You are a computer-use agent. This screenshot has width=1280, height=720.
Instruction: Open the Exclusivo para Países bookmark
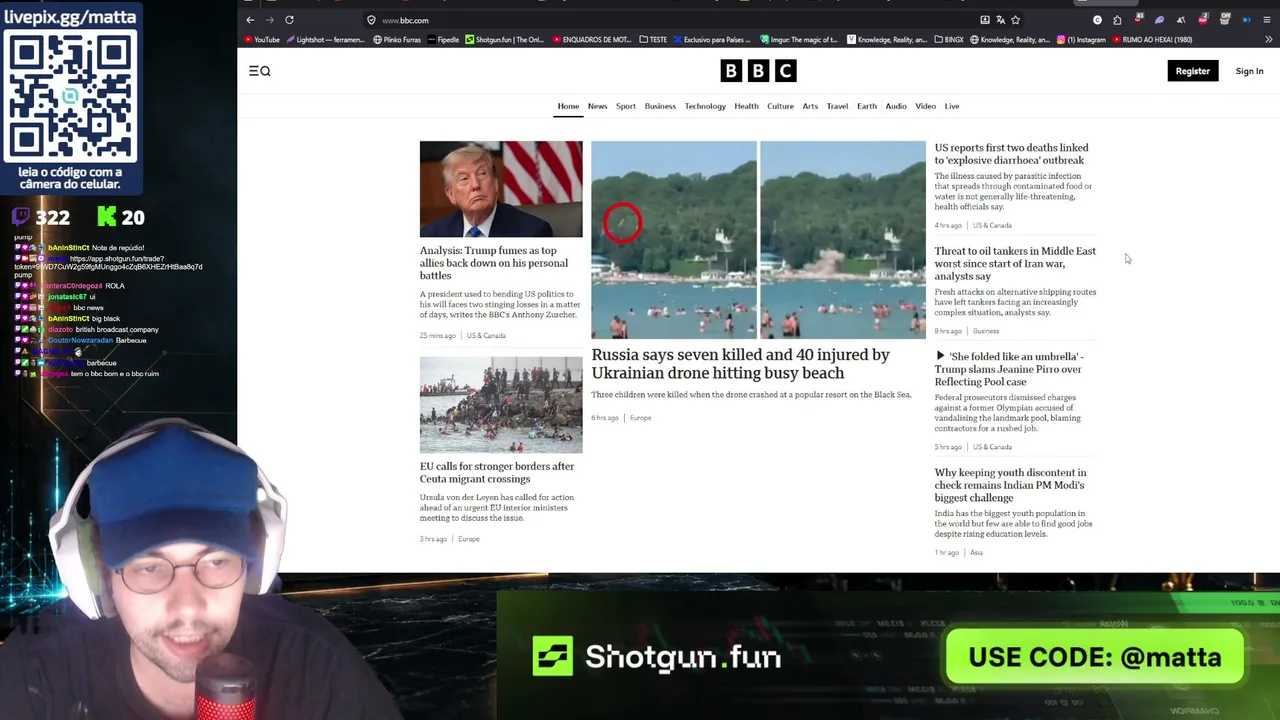712,40
